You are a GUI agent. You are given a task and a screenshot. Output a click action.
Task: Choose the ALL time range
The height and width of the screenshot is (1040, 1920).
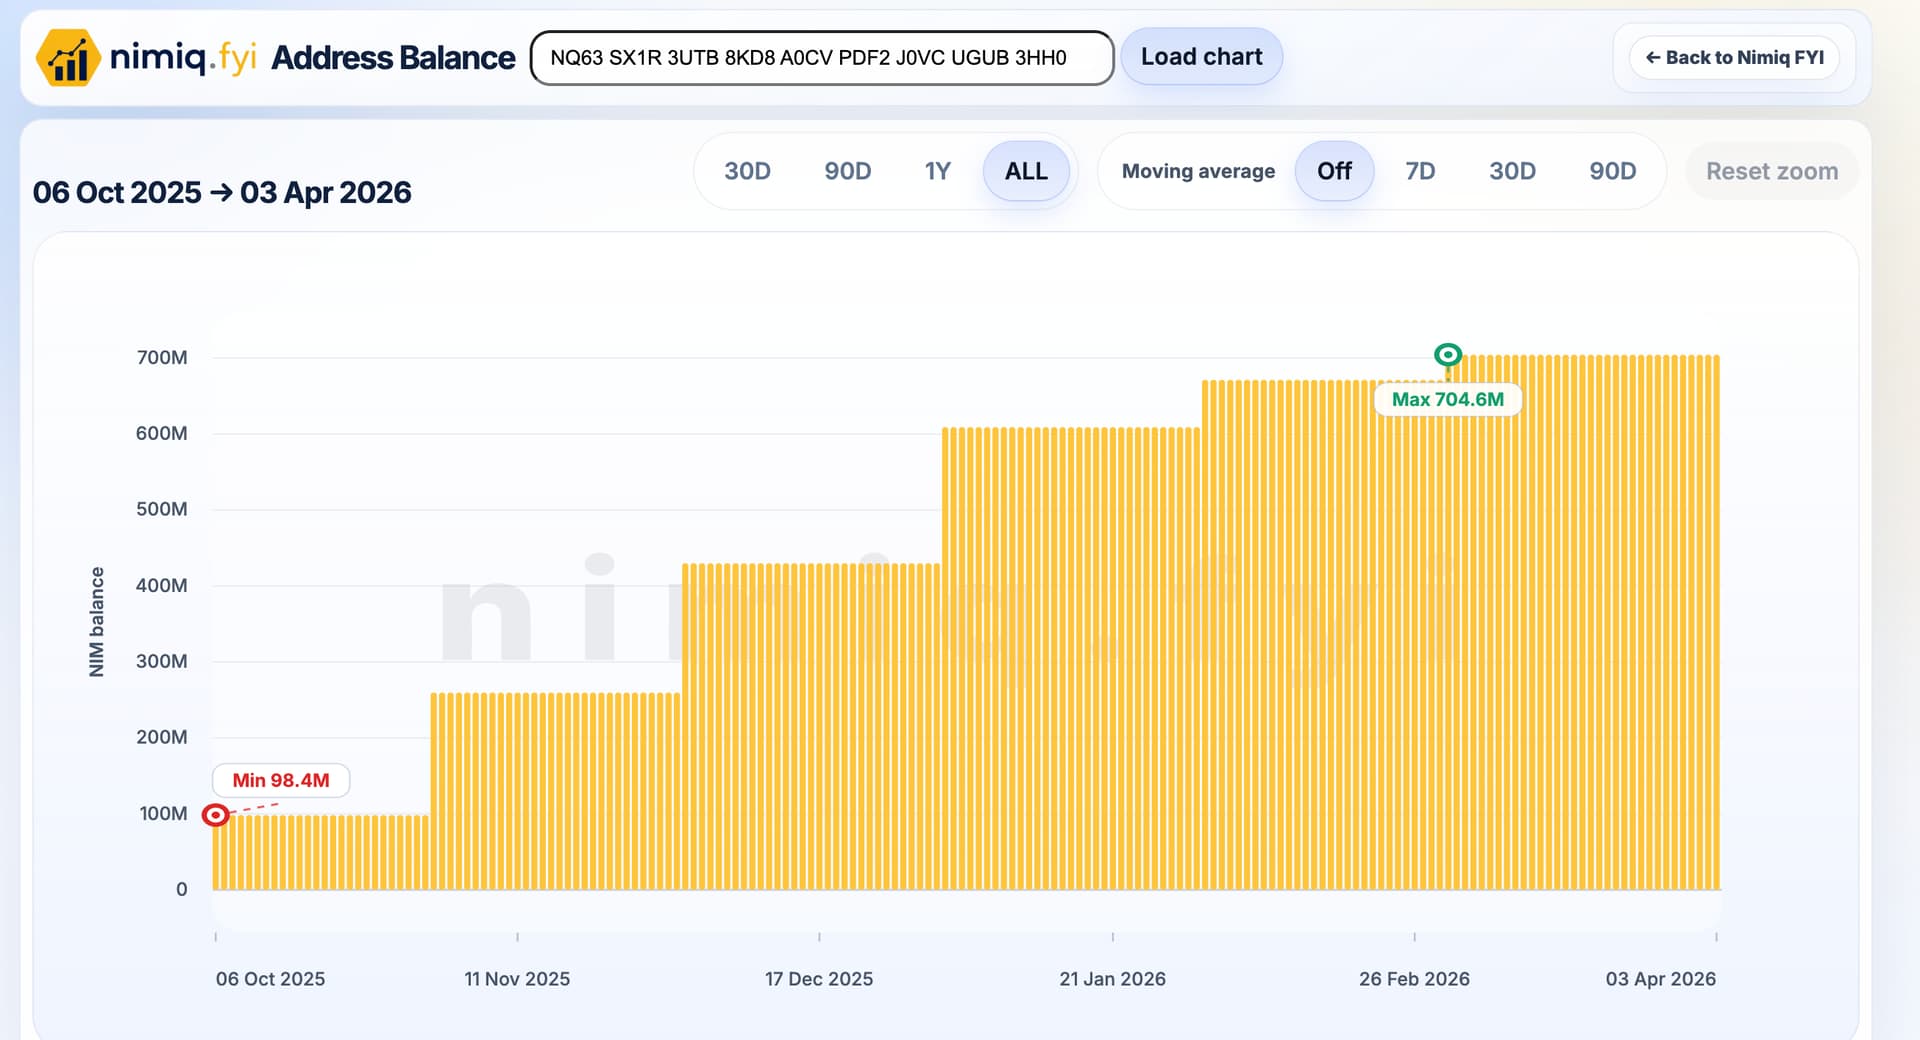pos(1026,171)
